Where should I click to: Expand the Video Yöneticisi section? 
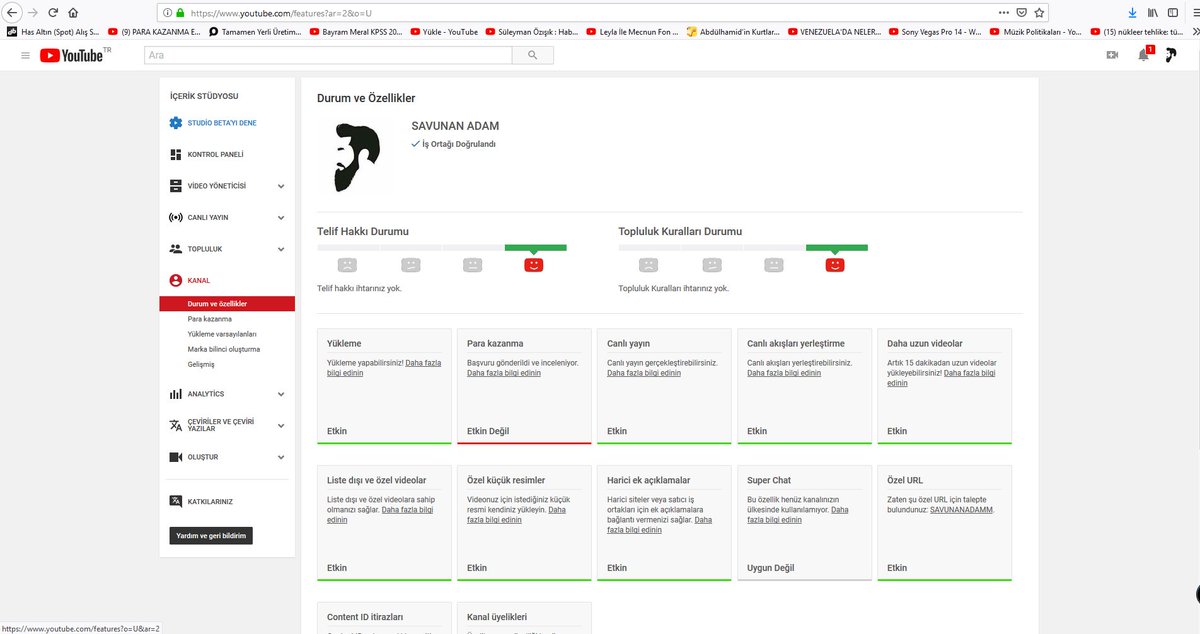pyautogui.click(x=281, y=186)
